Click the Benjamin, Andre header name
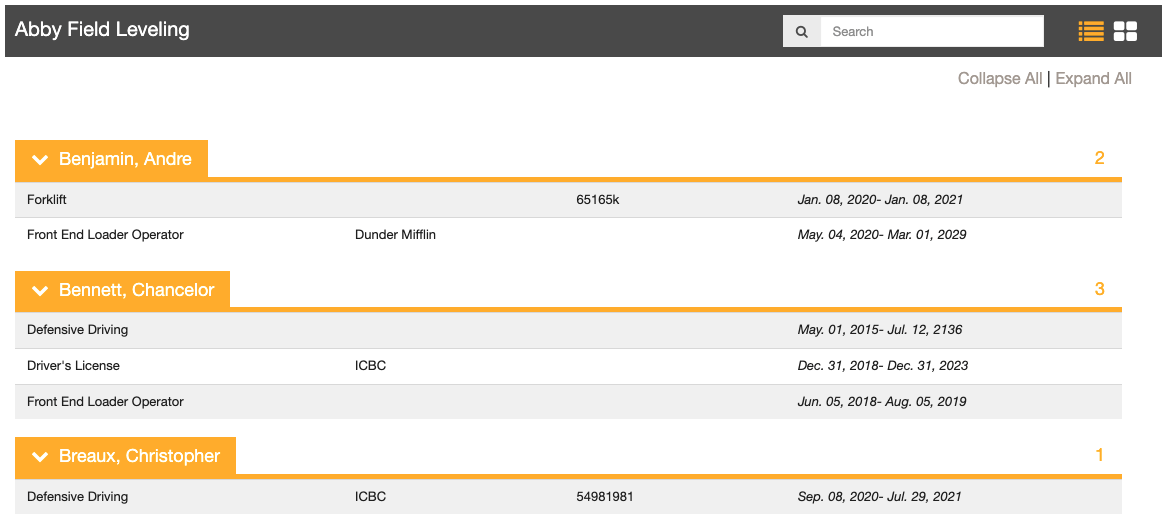This screenshot has width=1173, height=519. (125, 159)
